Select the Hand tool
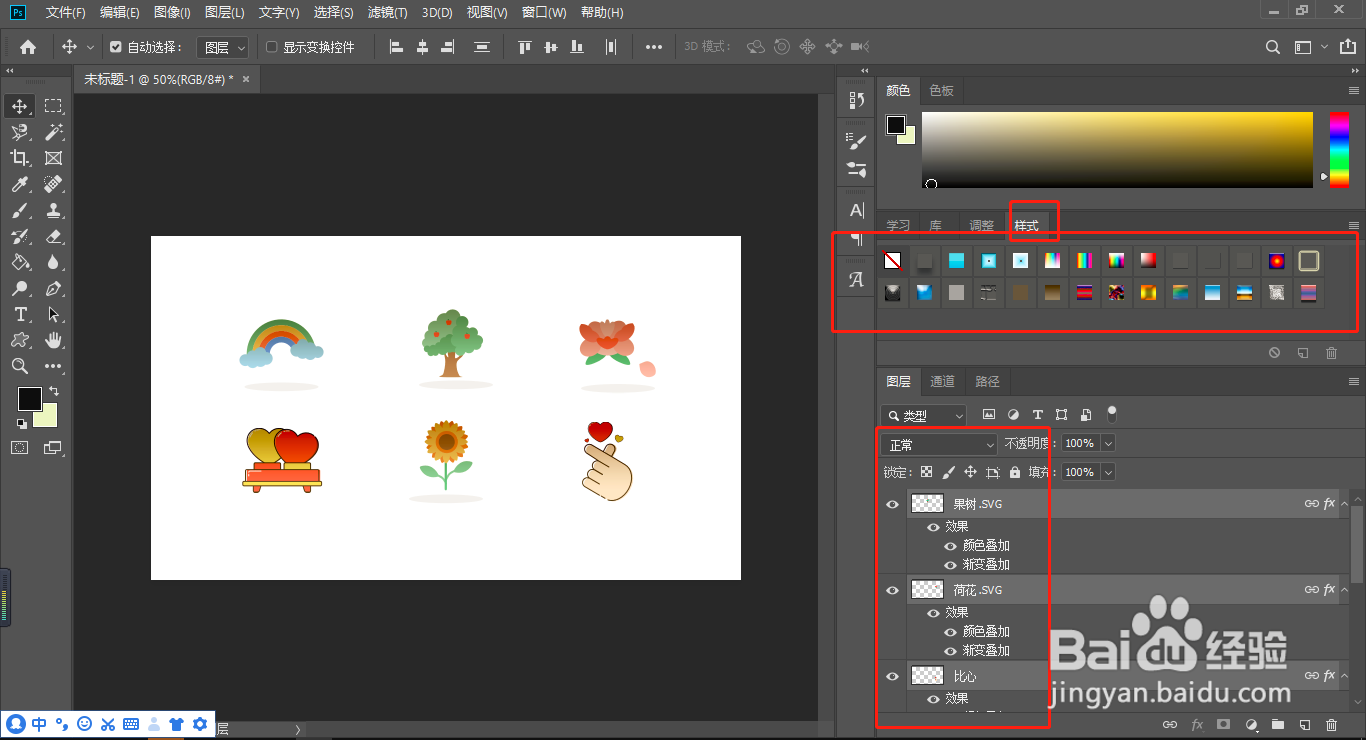Viewport: 1366px width, 740px height. 53,341
